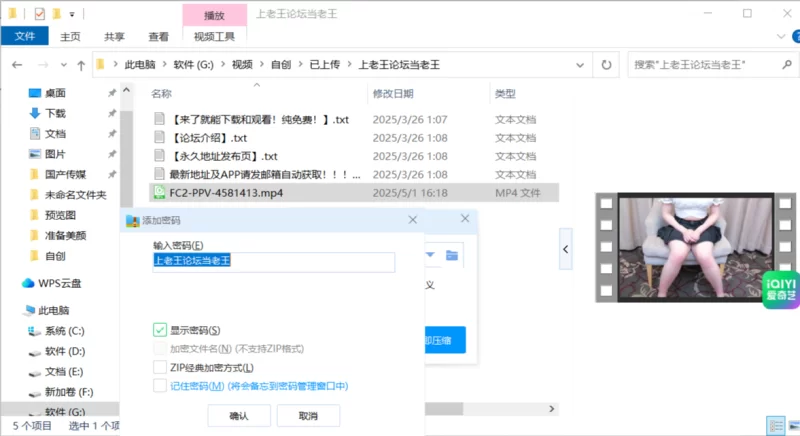Expand the ribbon with the chevron

pos(781,36)
